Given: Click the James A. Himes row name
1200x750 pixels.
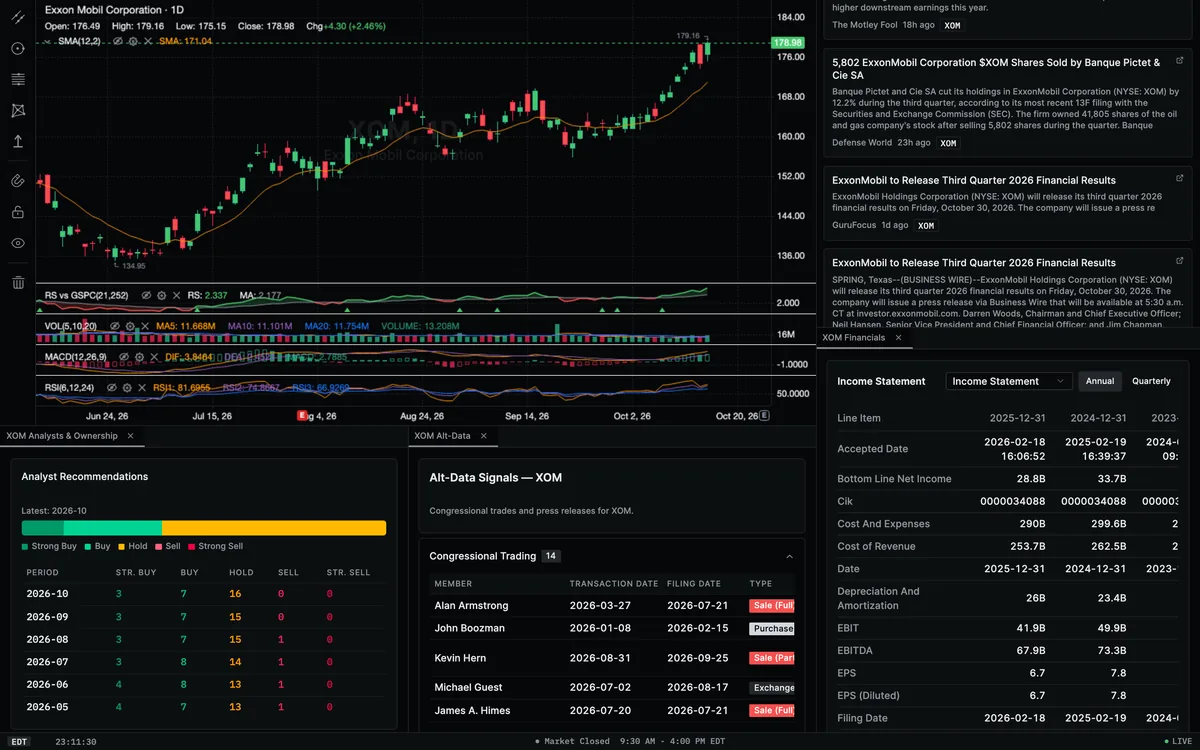Looking at the screenshot, I should point(472,710).
